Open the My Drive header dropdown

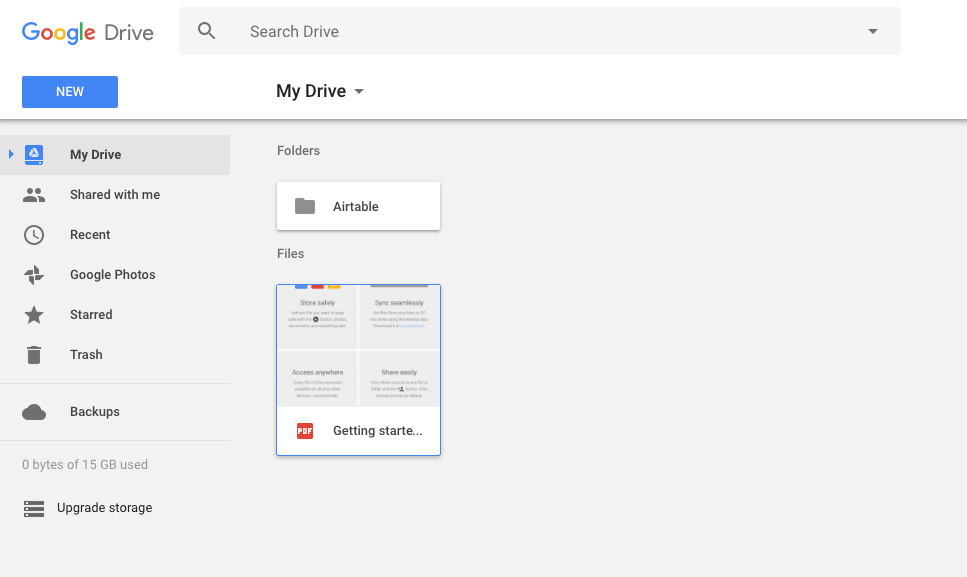(x=320, y=91)
